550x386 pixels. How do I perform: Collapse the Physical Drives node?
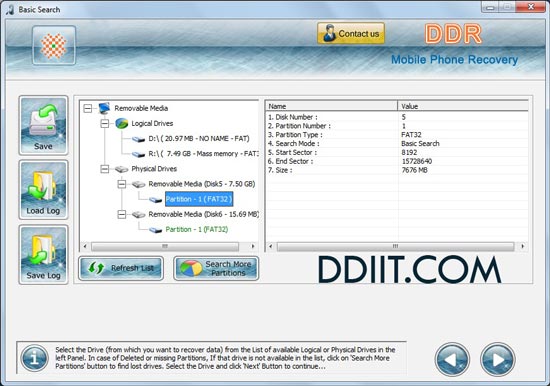(x=105, y=169)
